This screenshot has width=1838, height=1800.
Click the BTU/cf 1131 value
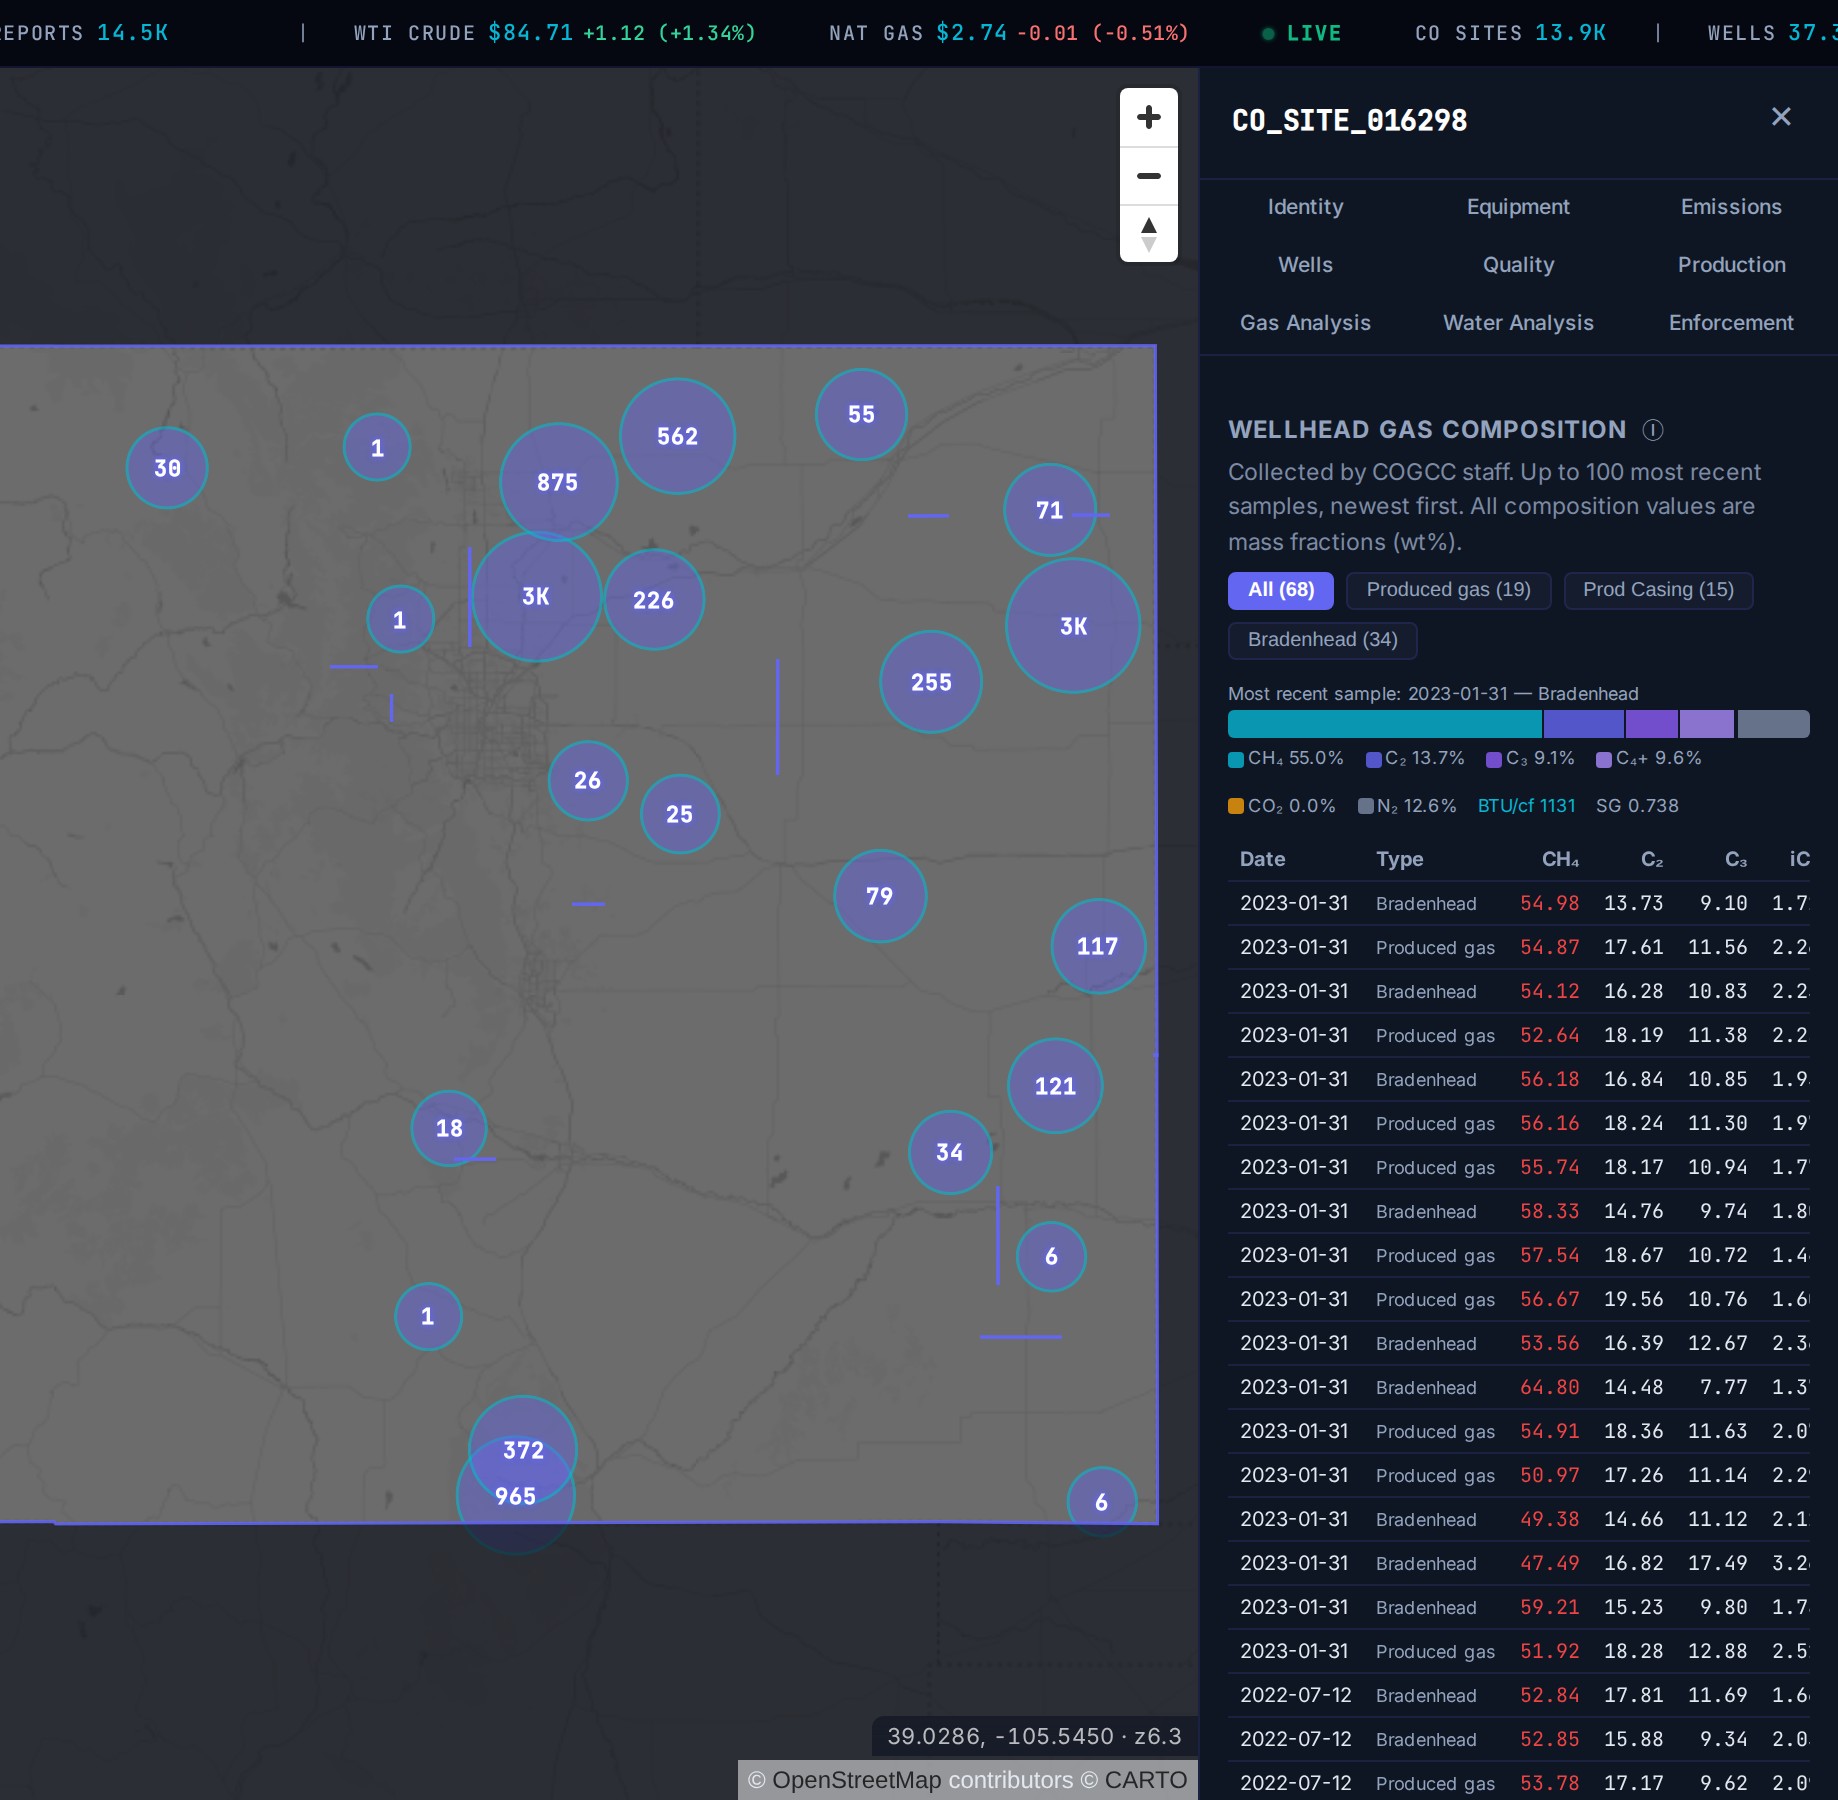pos(1526,806)
